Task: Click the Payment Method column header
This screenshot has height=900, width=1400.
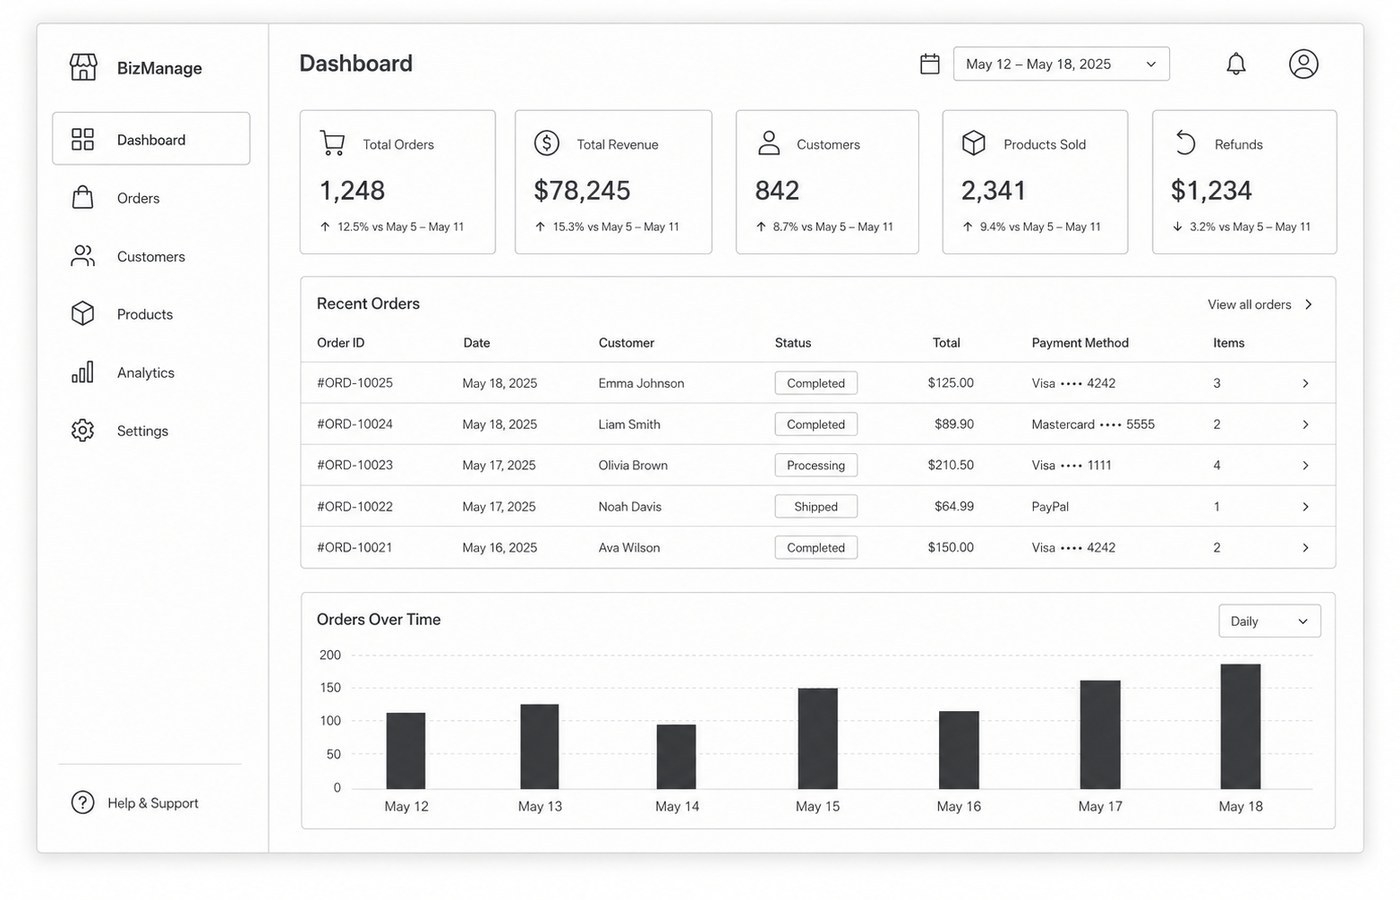Action: [x=1080, y=342]
